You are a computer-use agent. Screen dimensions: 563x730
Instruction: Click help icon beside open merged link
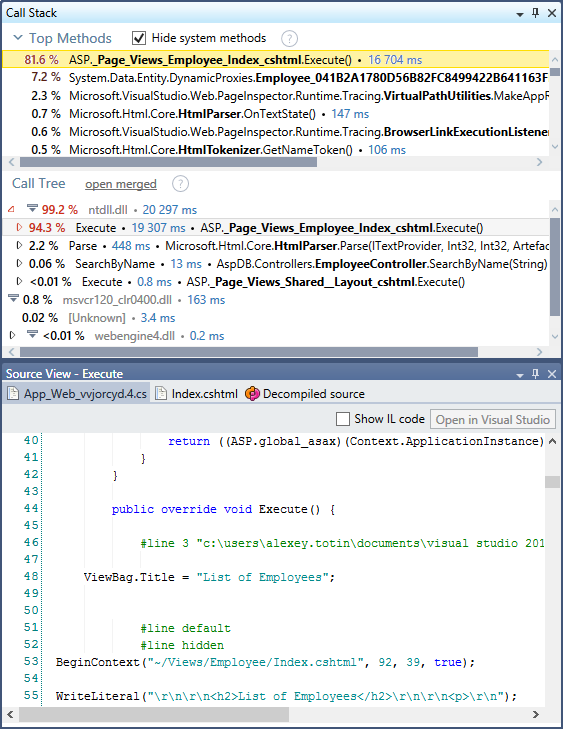click(x=180, y=184)
